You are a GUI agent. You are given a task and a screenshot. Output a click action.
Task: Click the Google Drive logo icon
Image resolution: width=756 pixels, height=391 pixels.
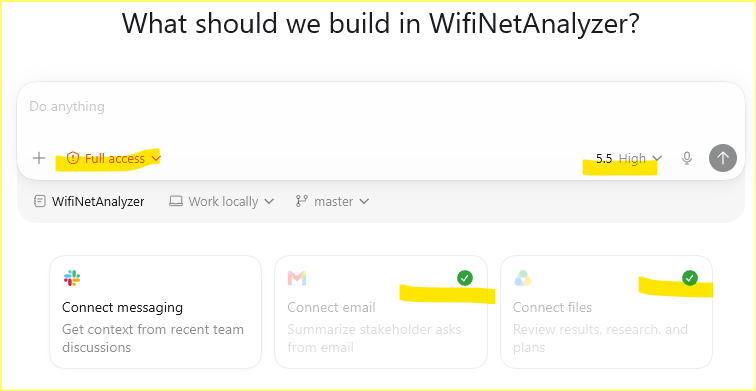point(523,278)
